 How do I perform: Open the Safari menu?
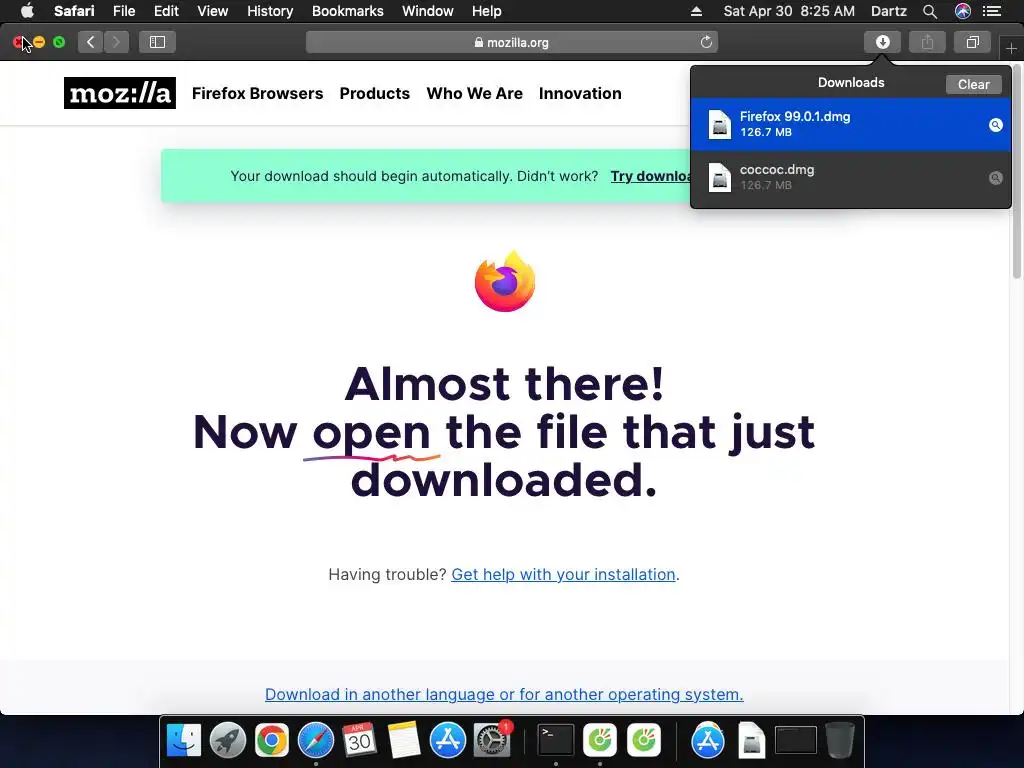tap(74, 11)
